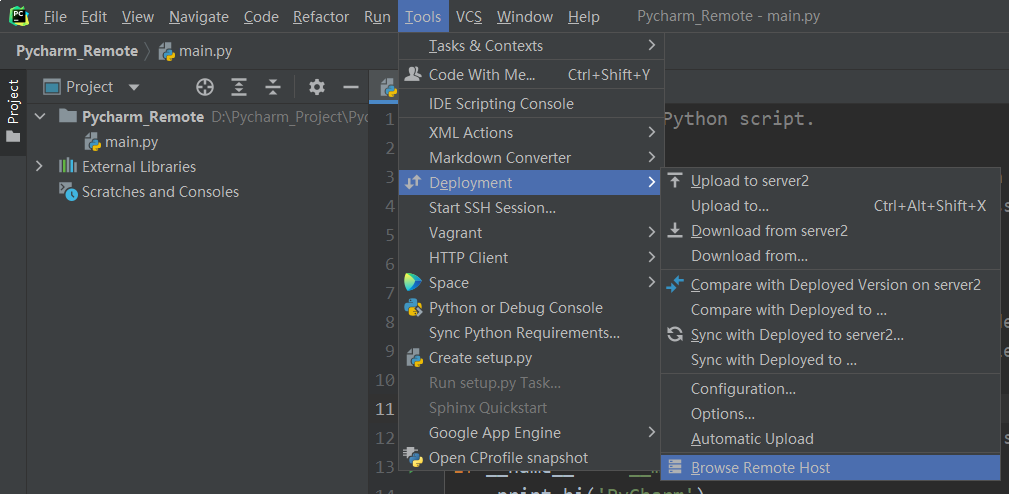
Task: Choose Start SSH Session...
Action: click(x=531, y=208)
